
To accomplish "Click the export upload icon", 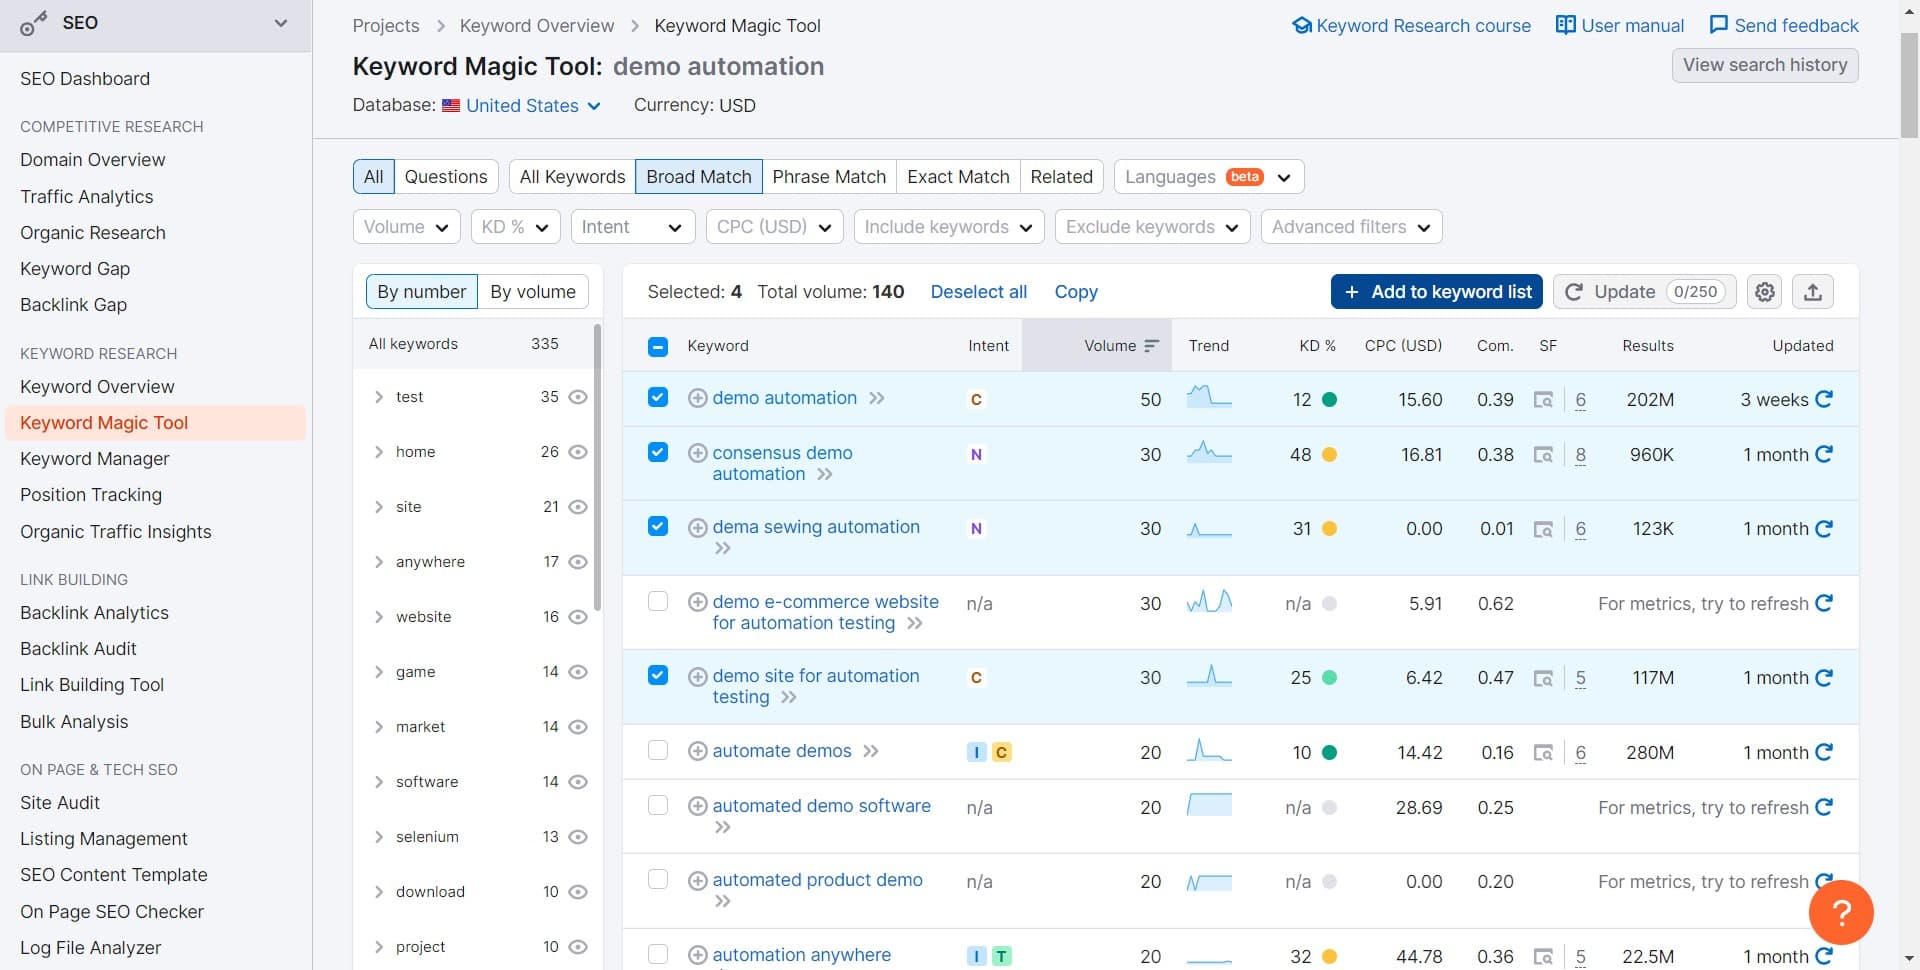I will [x=1812, y=292].
